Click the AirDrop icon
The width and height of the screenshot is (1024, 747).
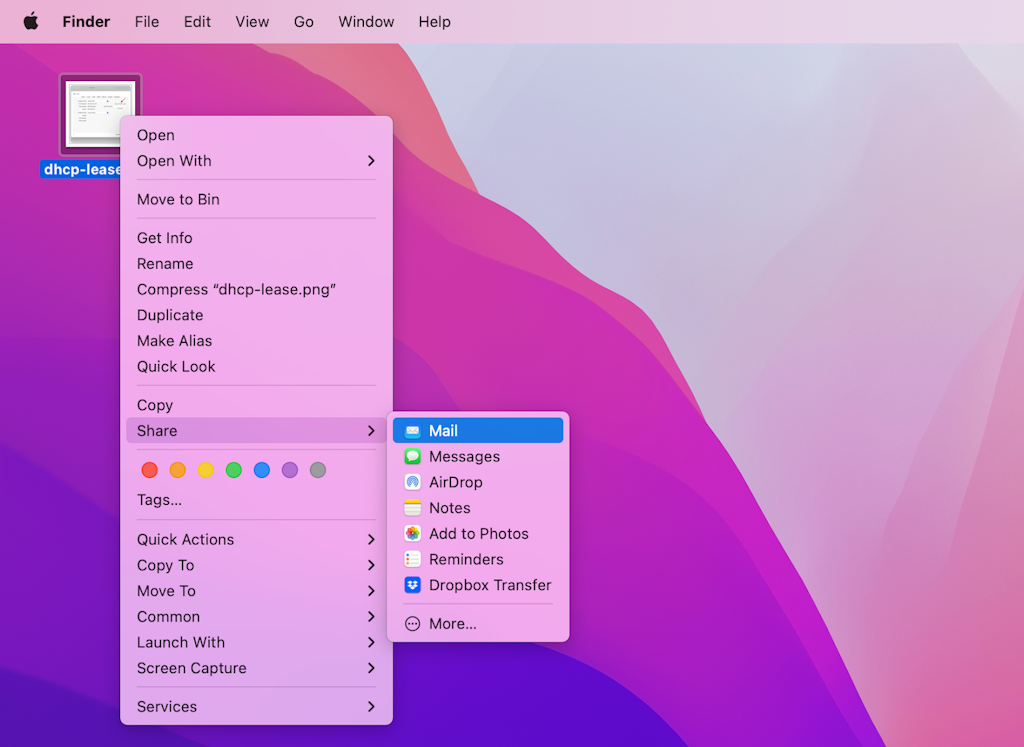413,482
